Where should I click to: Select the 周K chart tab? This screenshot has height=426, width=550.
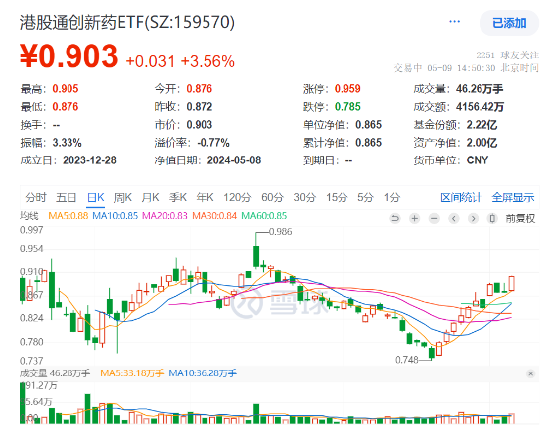(123, 198)
